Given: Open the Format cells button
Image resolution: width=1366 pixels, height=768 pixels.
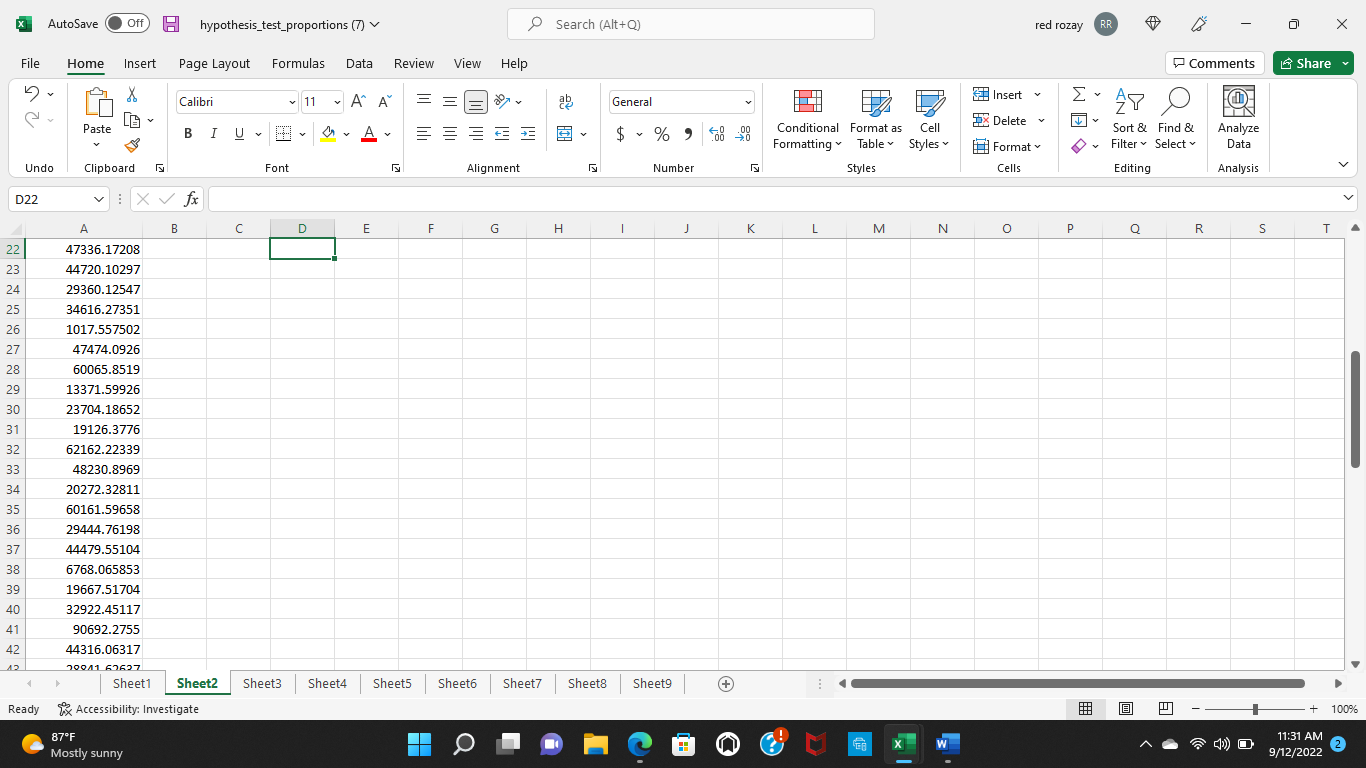Looking at the screenshot, I should coord(1007,146).
